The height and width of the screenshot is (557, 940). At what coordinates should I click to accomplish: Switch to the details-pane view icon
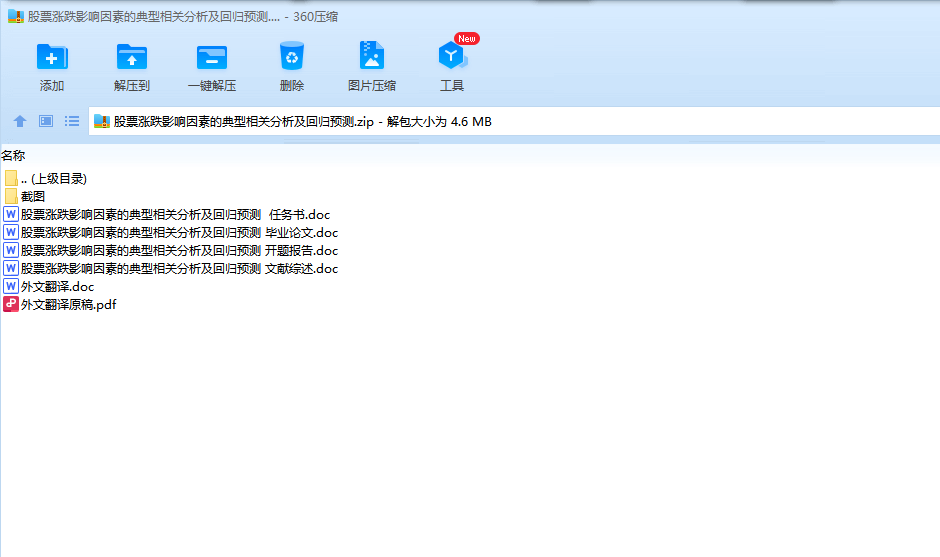pyautogui.click(x=46, y=121)
